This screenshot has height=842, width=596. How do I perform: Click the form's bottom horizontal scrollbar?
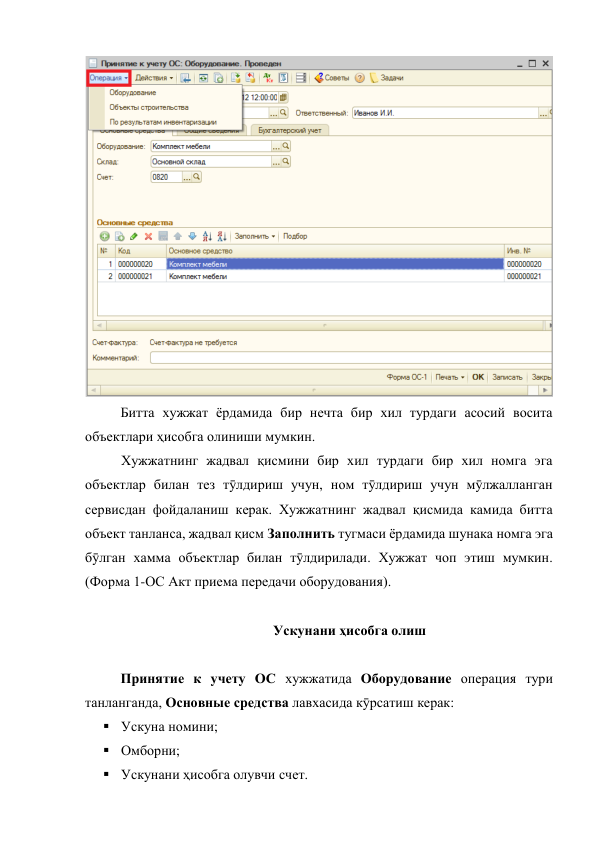[x=320, y=390]
